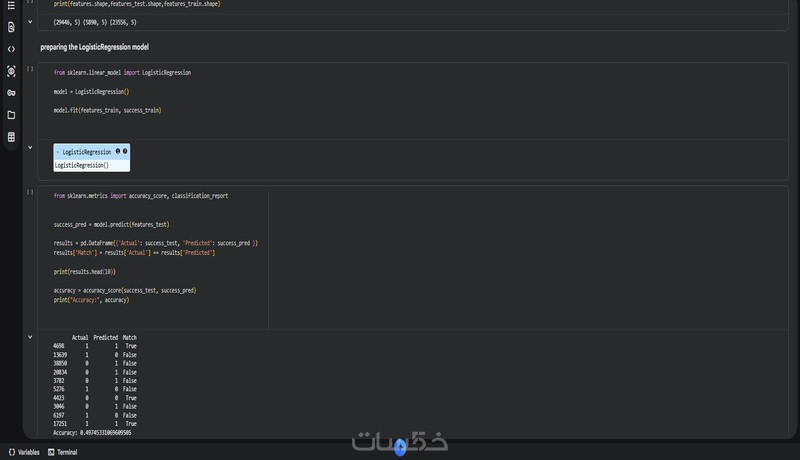Click output row 4423

pyautogui.click(x=95, y=398)
